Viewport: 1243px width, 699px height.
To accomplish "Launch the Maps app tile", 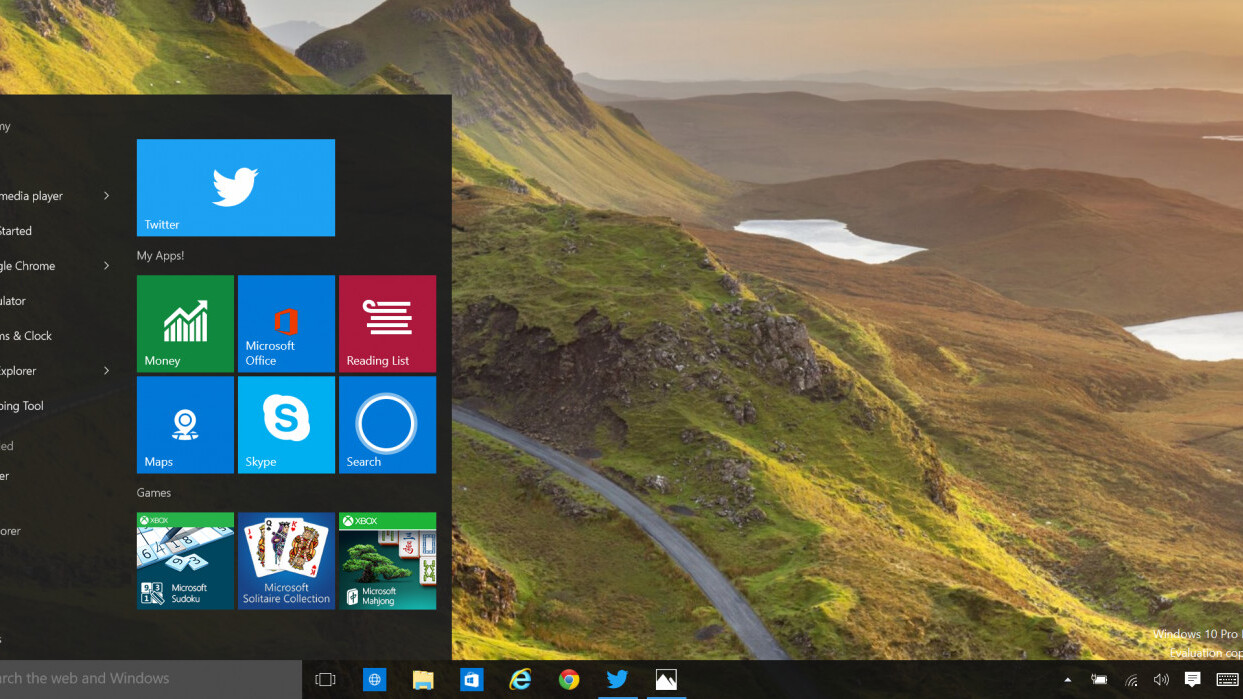I will tap(185, 425).
